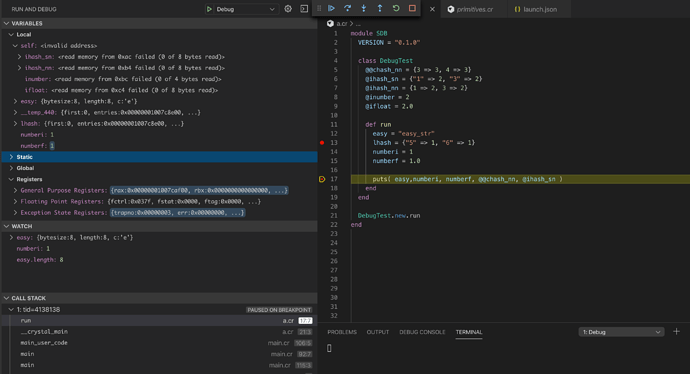
Task: Open launch.json via gear icon
Action: pyautogui.click(x=288, y=9)
